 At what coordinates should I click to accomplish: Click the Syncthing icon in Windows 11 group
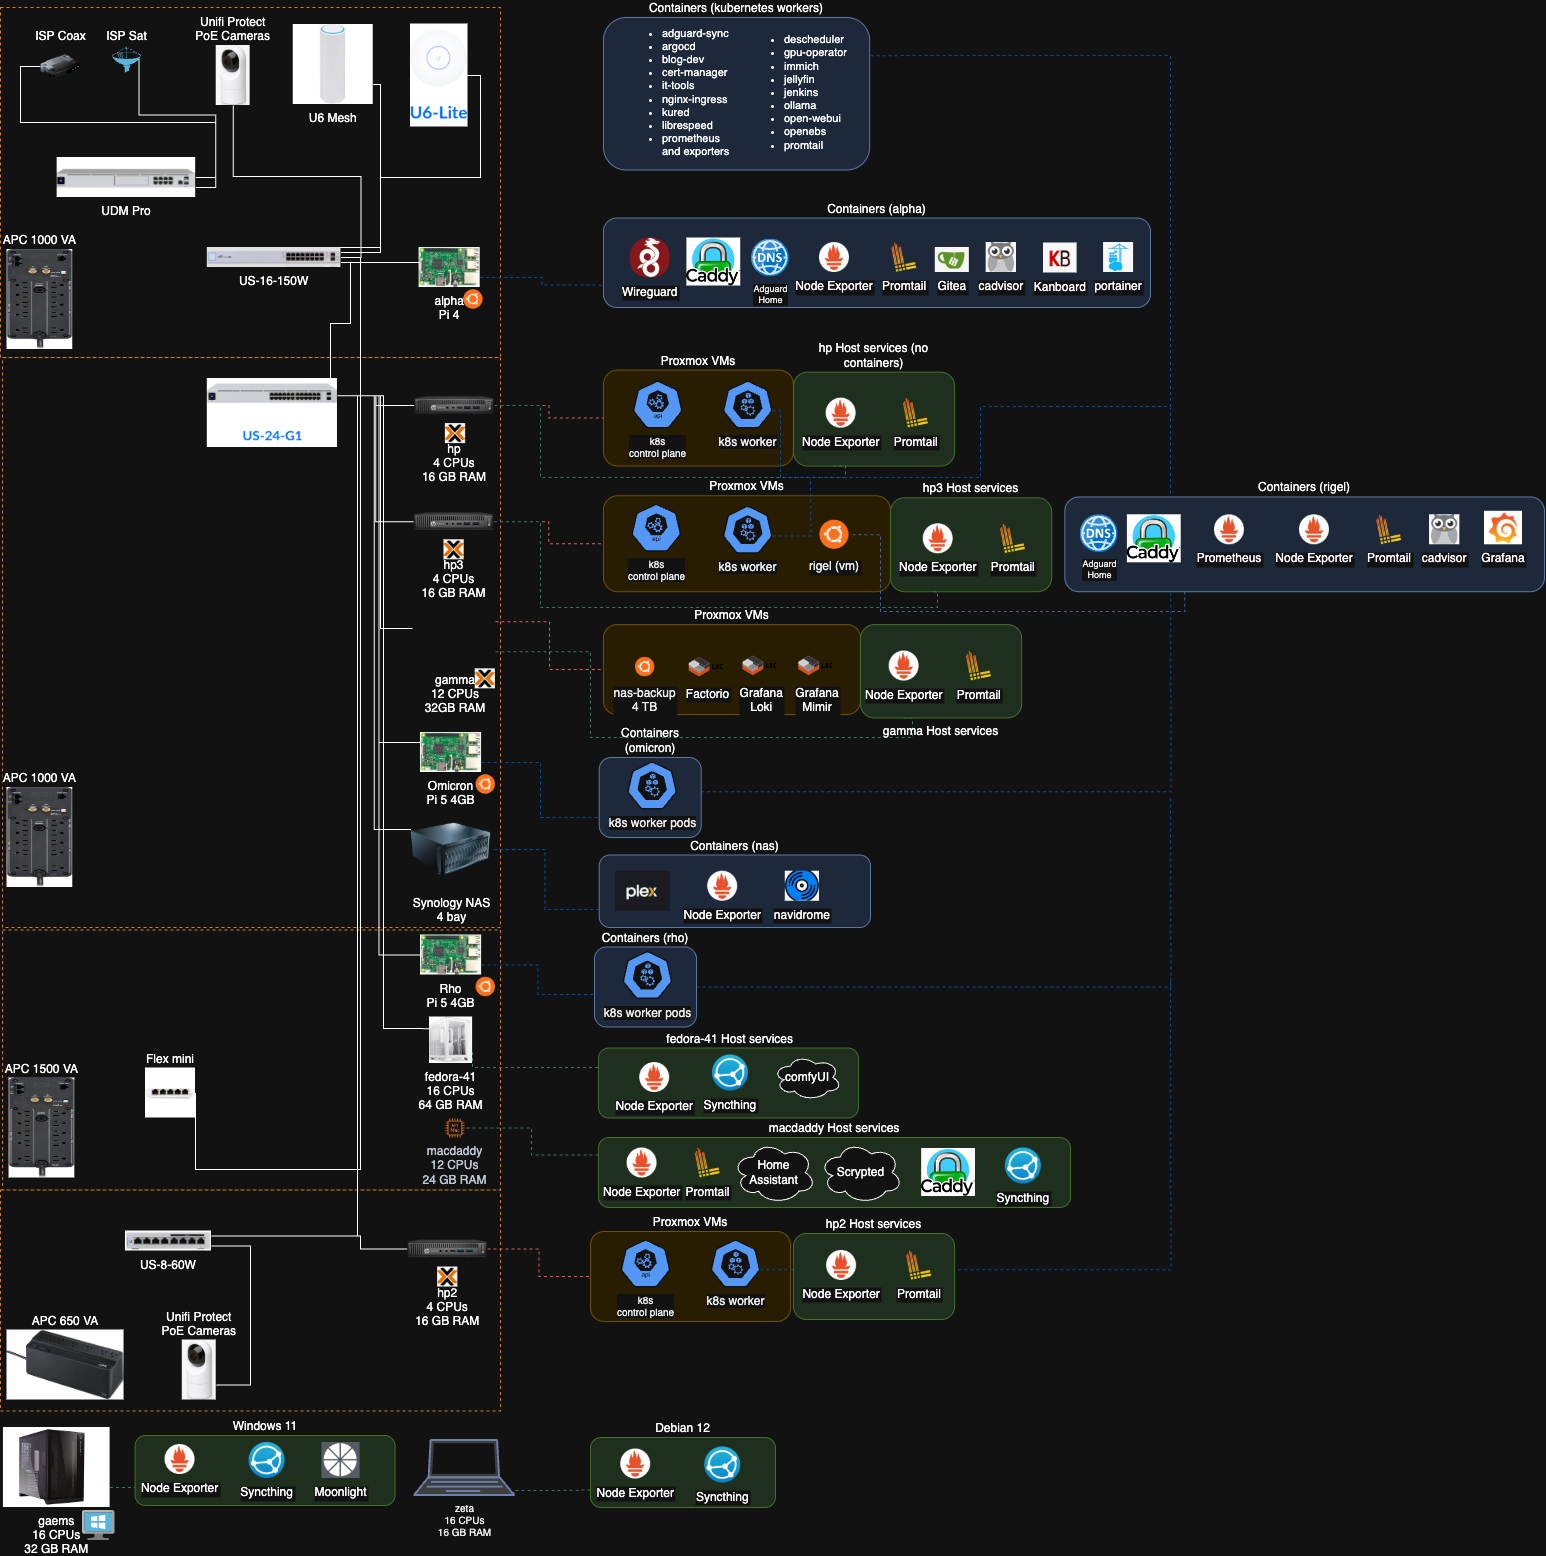[x=267, y=1461]
